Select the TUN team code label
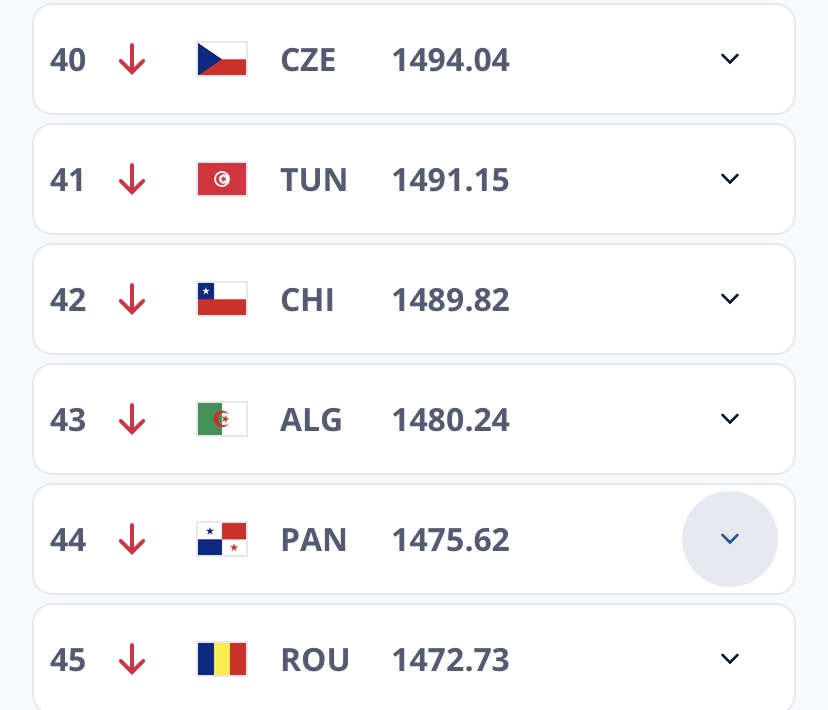 pyautogui.click(x=314, y=180)
